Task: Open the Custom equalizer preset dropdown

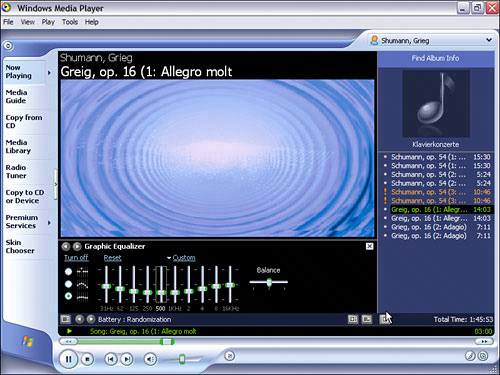Action: click(x=181, y=258)
